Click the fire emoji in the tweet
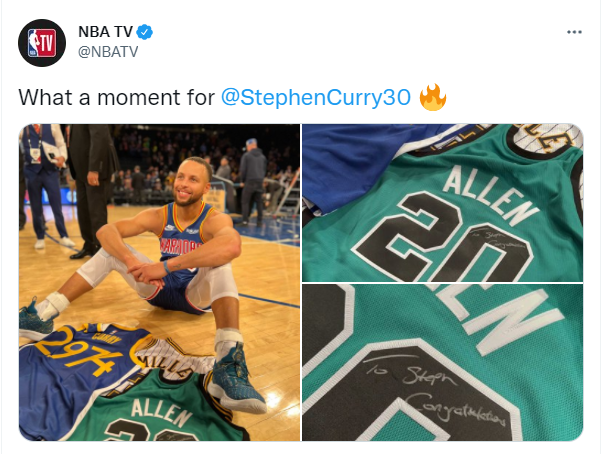Viewport: 602px width, 454px height. tap(433, 97)
